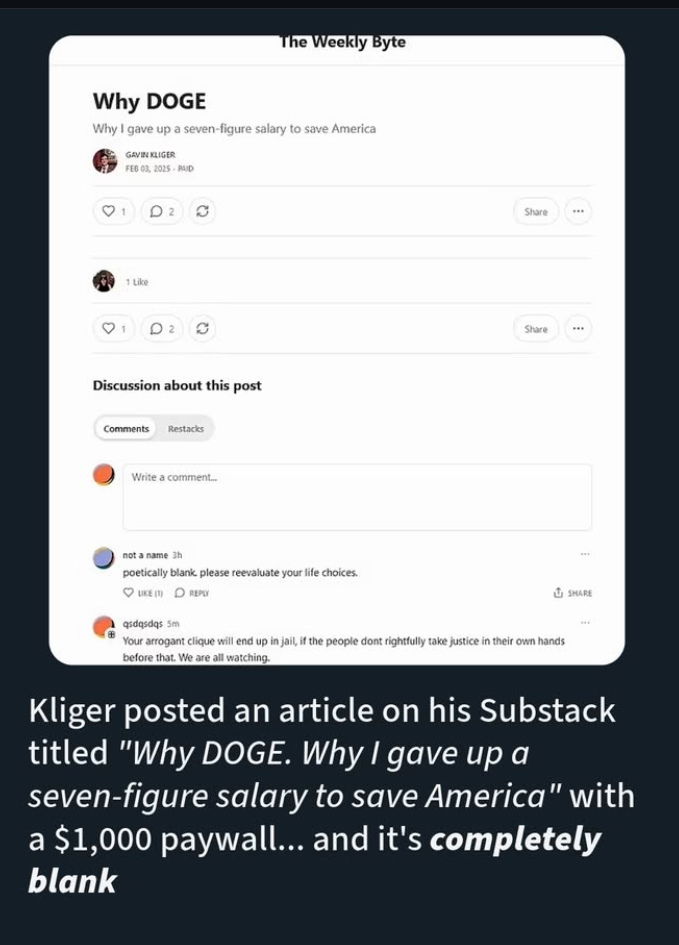This screenshot has height=945, width=679.
Task: Switch to the Restacks tab
Action: click(185, 429)
